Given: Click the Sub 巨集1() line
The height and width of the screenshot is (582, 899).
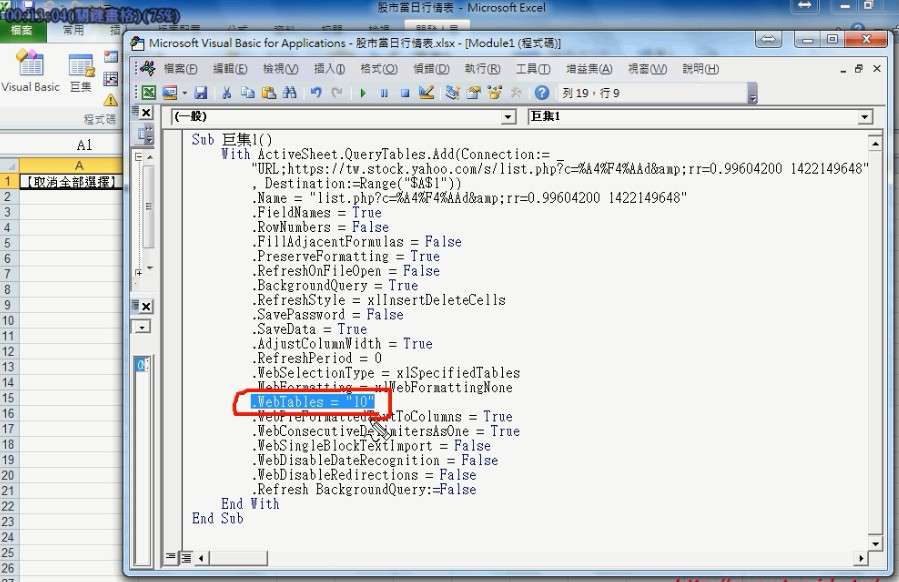Looking at the screenshot, I should coord(232,139).
